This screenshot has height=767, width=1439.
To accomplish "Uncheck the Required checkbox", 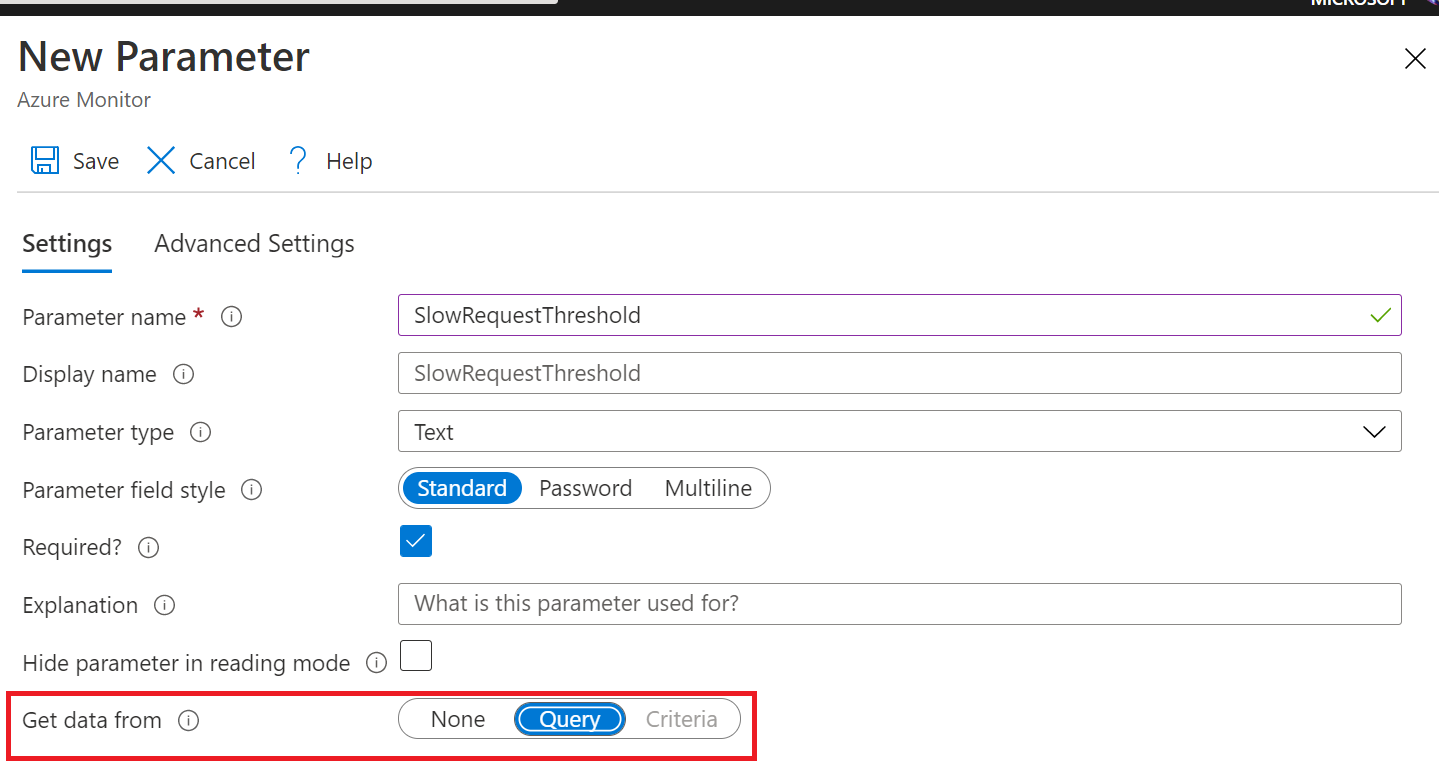I will pyautogui.click(x=415, y=541).
